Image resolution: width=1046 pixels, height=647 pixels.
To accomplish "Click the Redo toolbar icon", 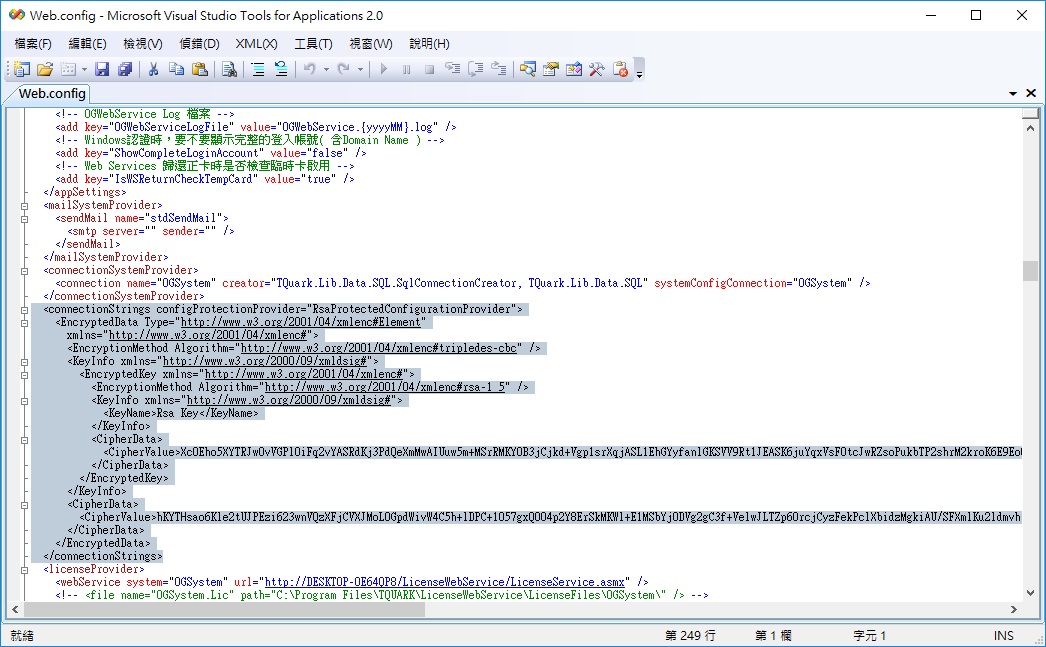I will 344,69.
